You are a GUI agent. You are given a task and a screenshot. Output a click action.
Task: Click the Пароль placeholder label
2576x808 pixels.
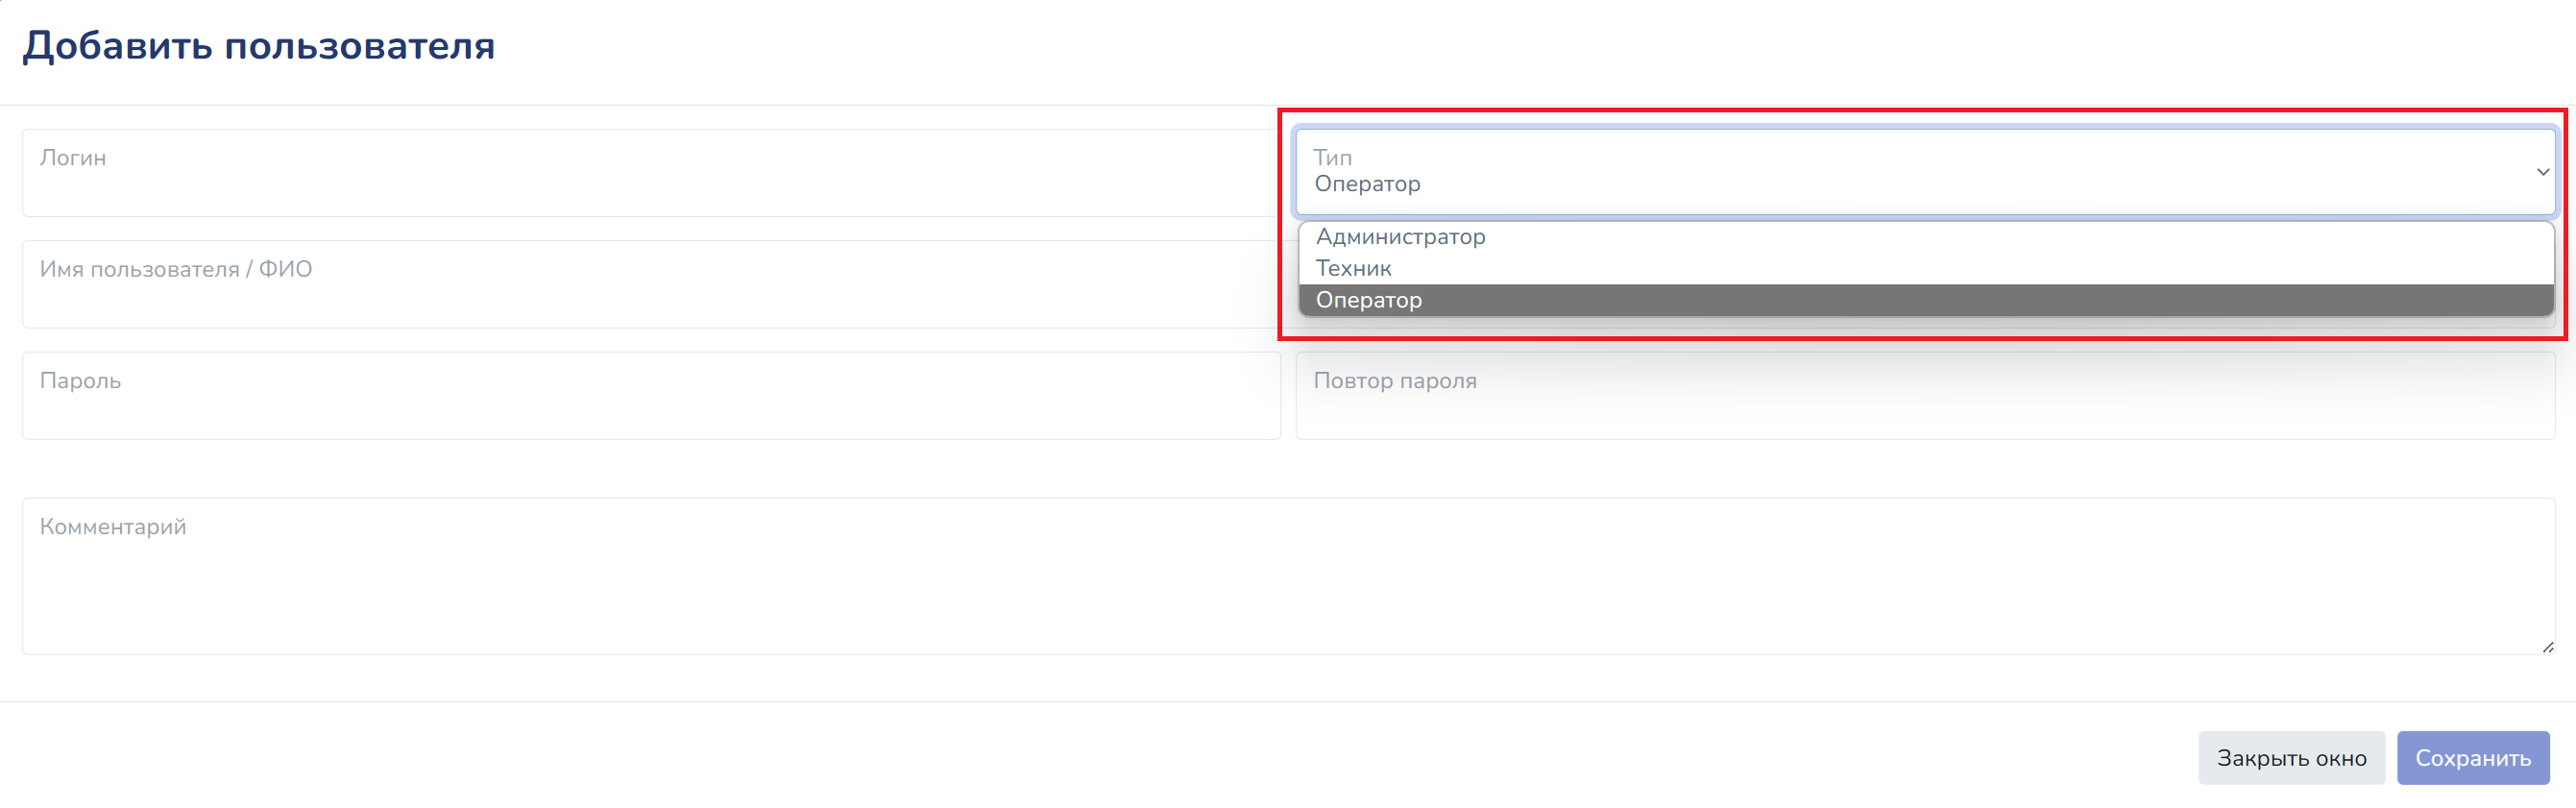(x=80, y=381)
